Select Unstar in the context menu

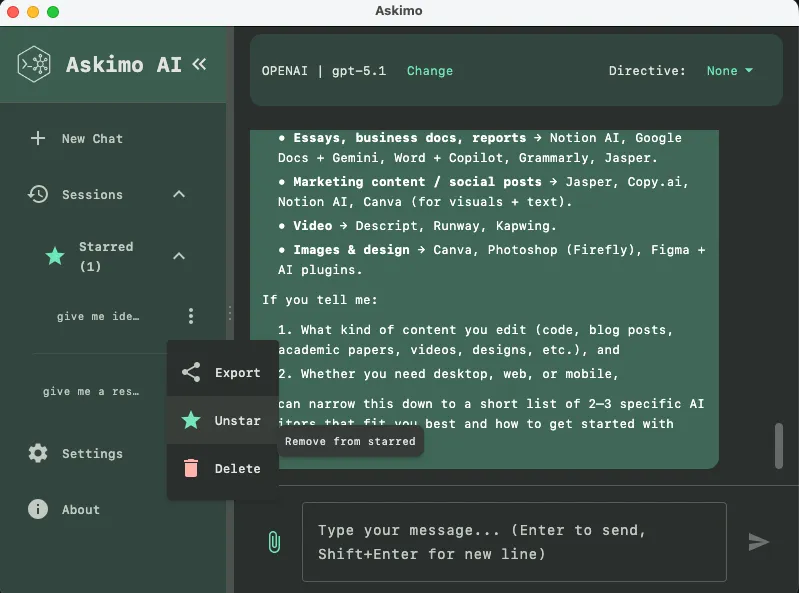click(x=223, y=421)
